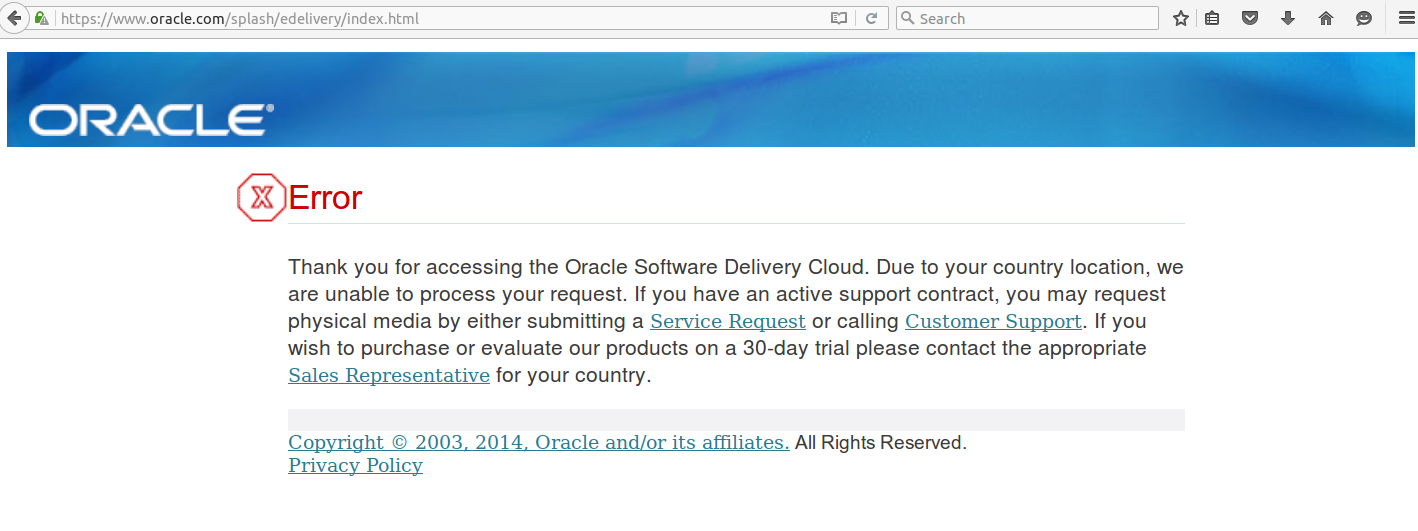Screen dimensions: 1418x531
Task: Reload the current page
Action: (x=871, y=18)
